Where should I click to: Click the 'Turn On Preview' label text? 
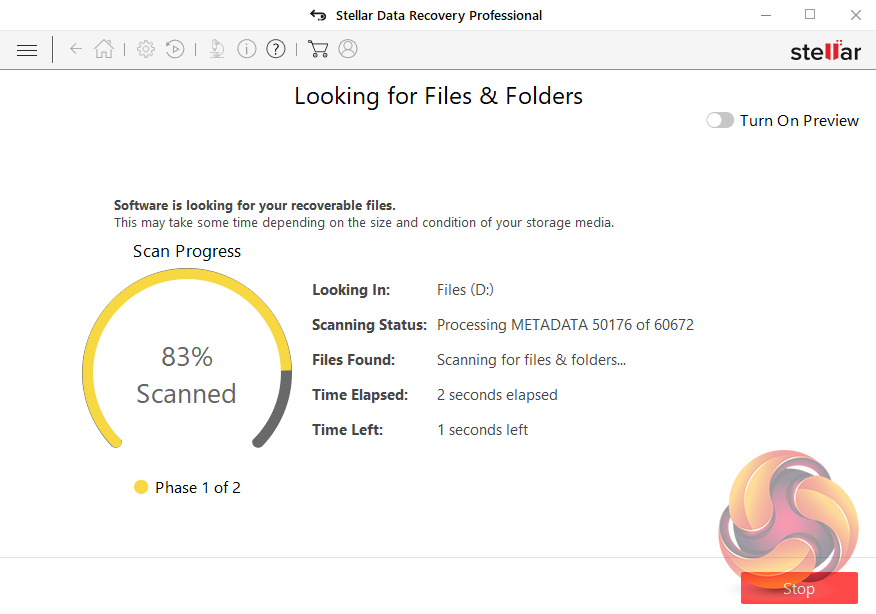tap(799, 120)
